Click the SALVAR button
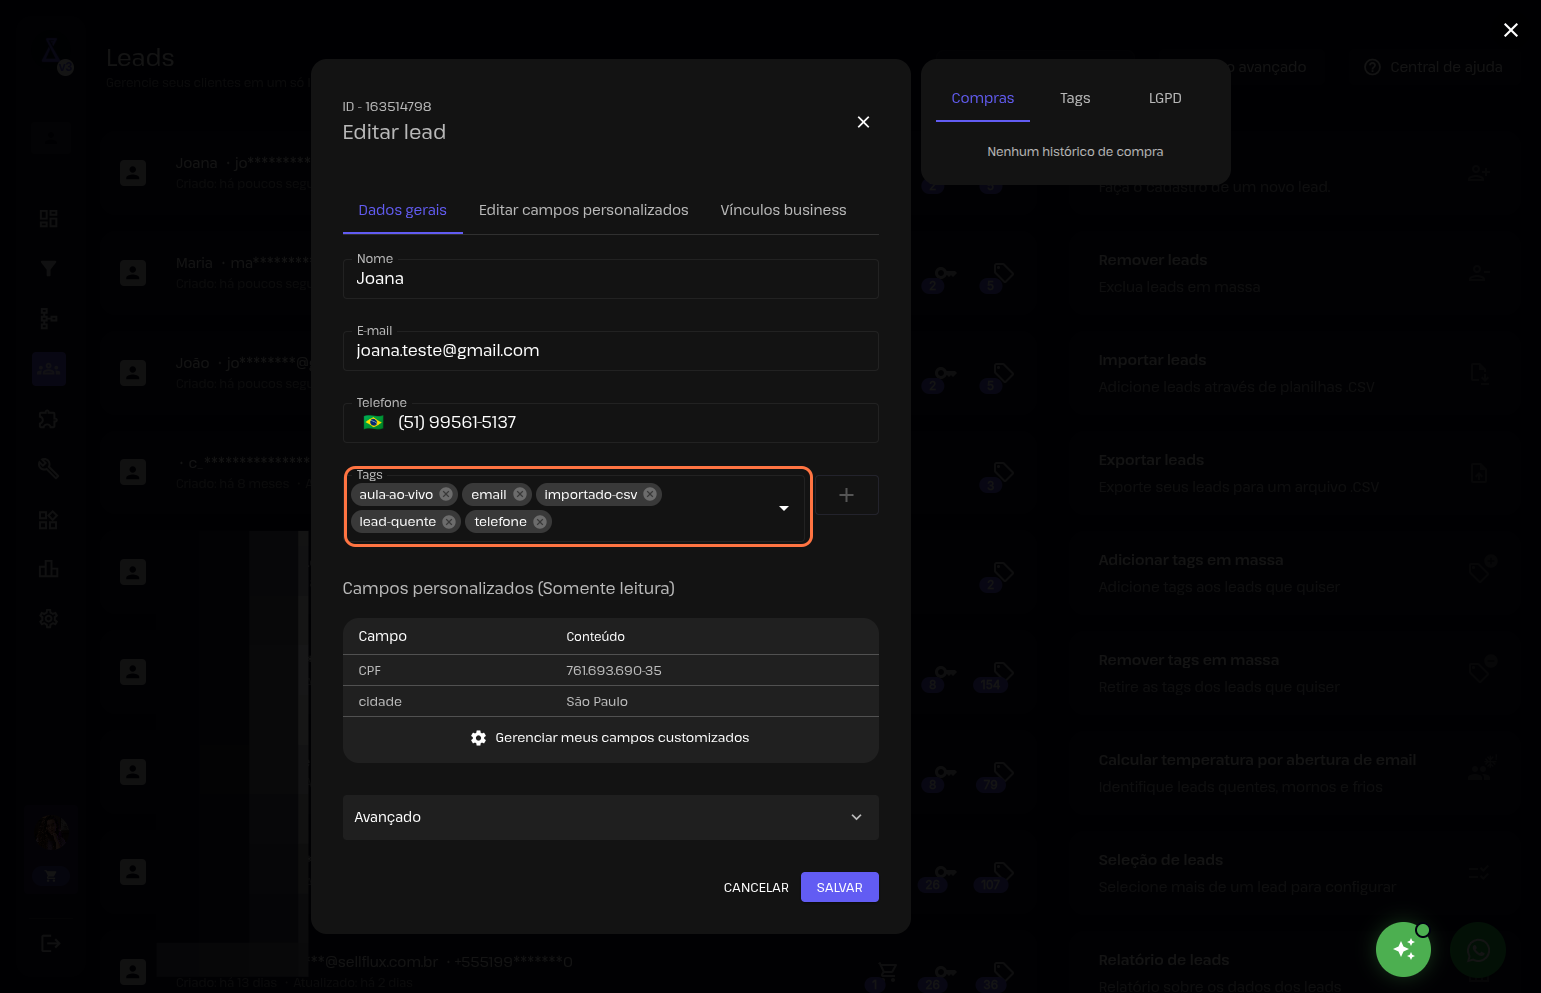Viewport: 1541px width, 993px height. click(839, 887)
